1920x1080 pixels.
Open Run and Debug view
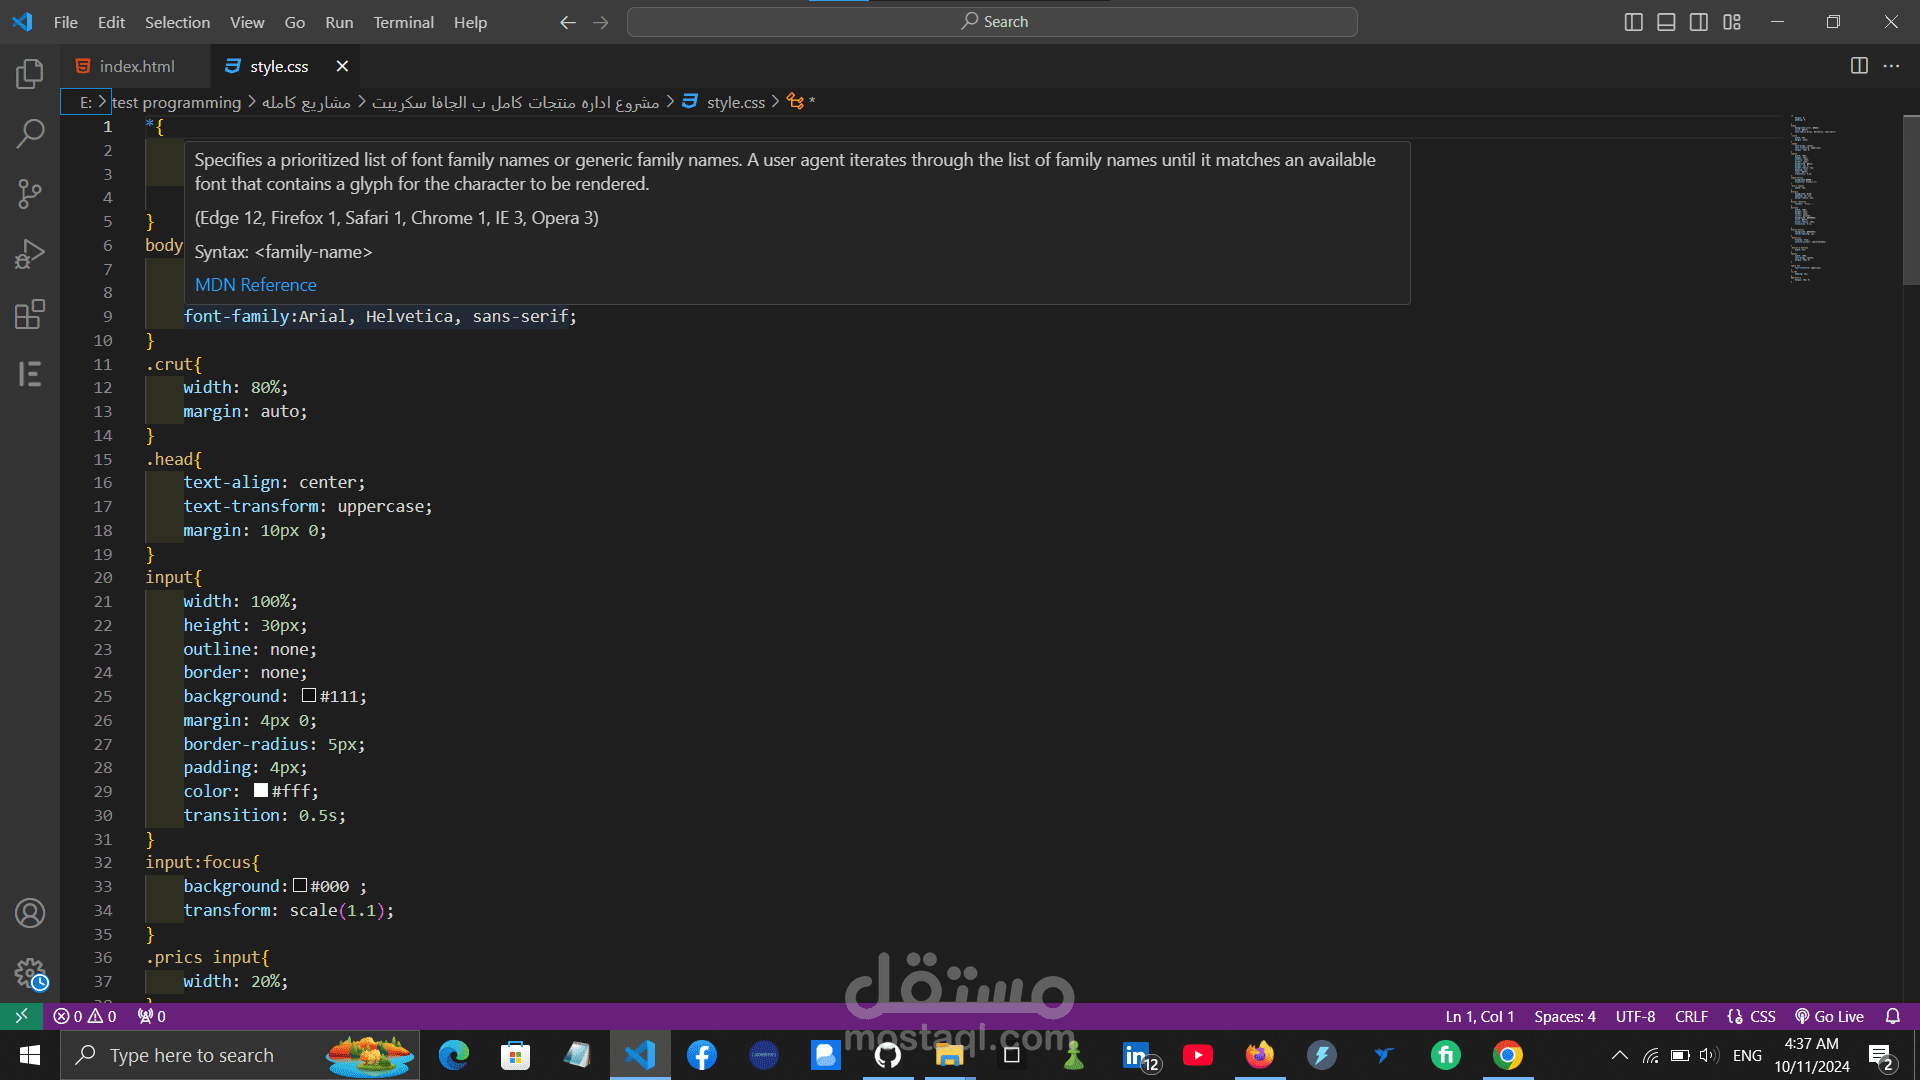(30, 254)
